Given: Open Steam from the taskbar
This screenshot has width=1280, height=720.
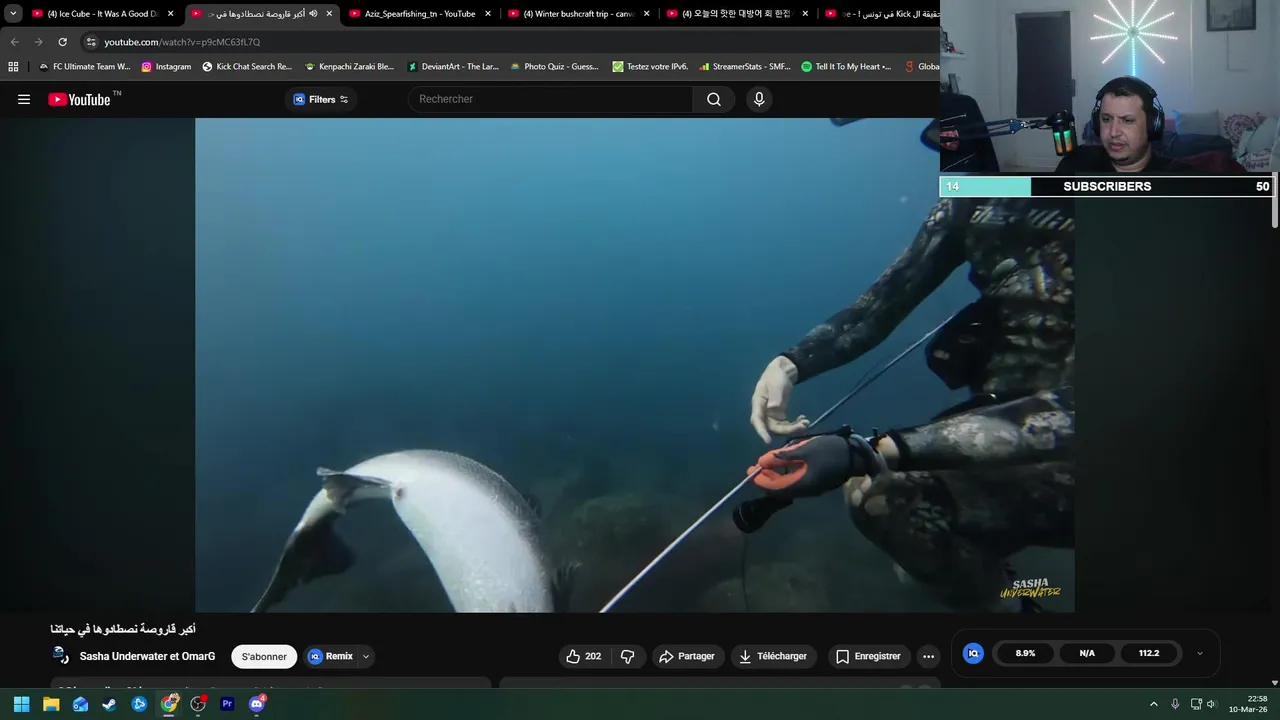Looking at the screenshot, I should (x=109, y=704).
